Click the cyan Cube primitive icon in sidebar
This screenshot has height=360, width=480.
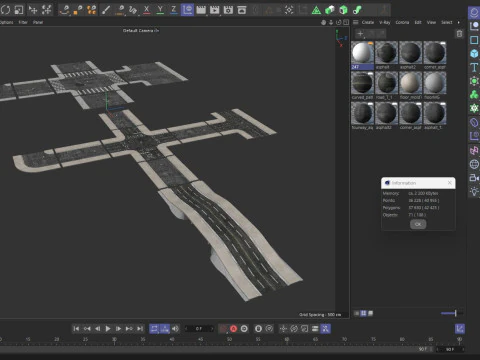474,53
